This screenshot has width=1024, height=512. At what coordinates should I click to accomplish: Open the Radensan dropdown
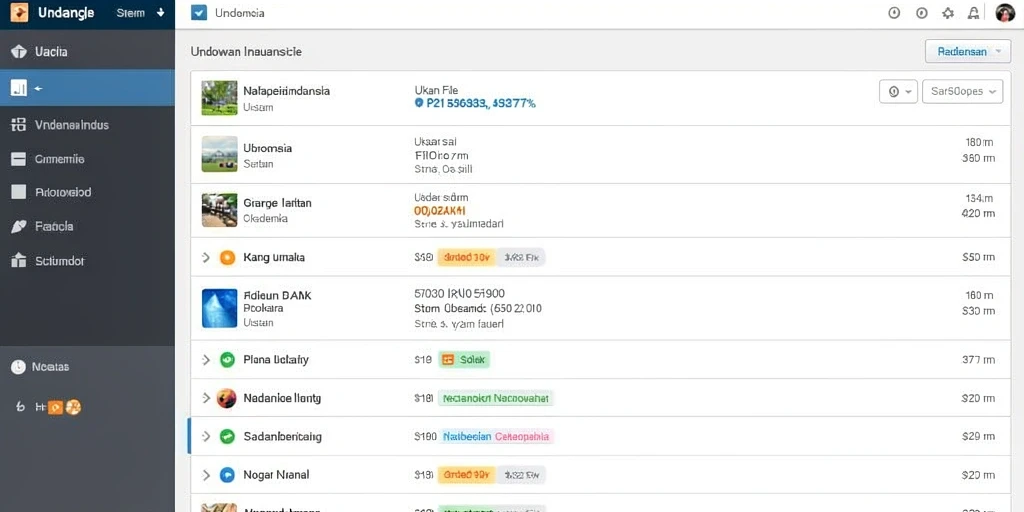968,52
